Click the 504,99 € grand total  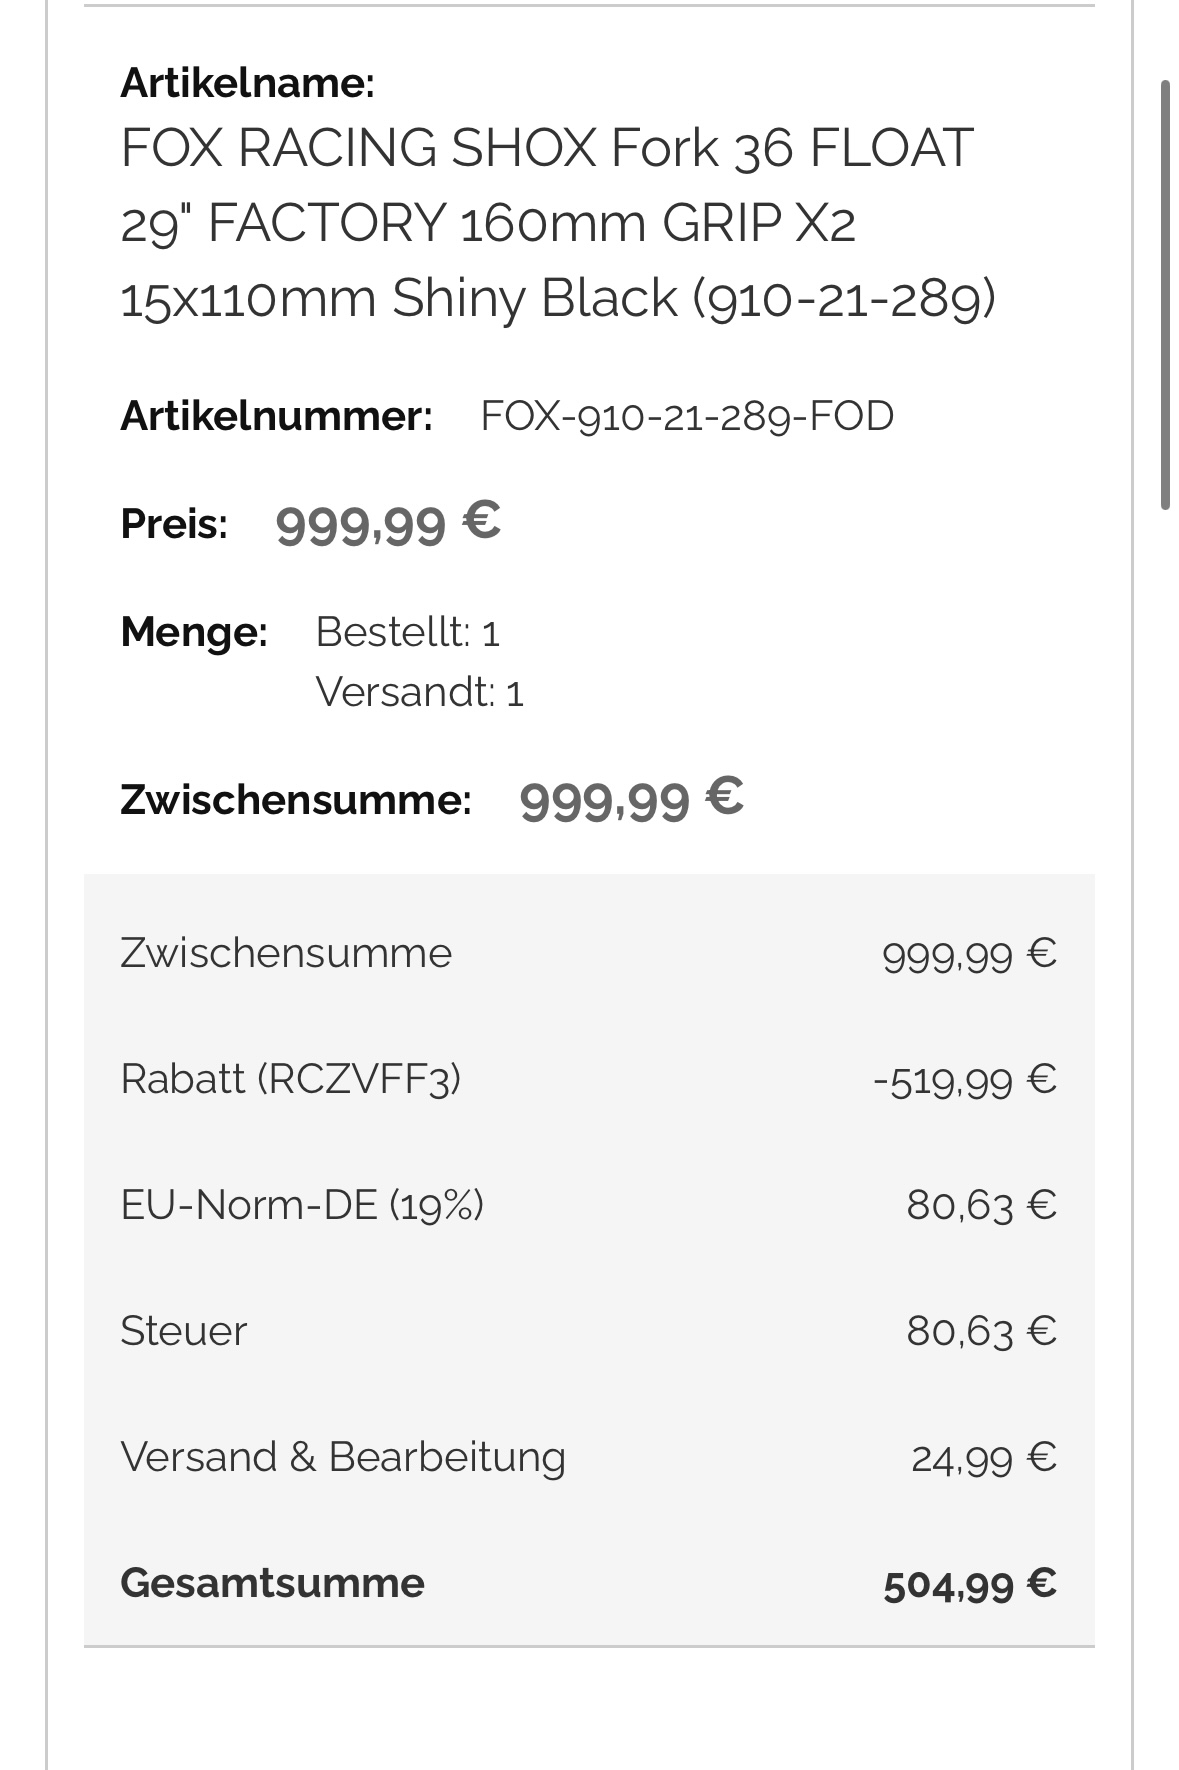point(969,1584)
